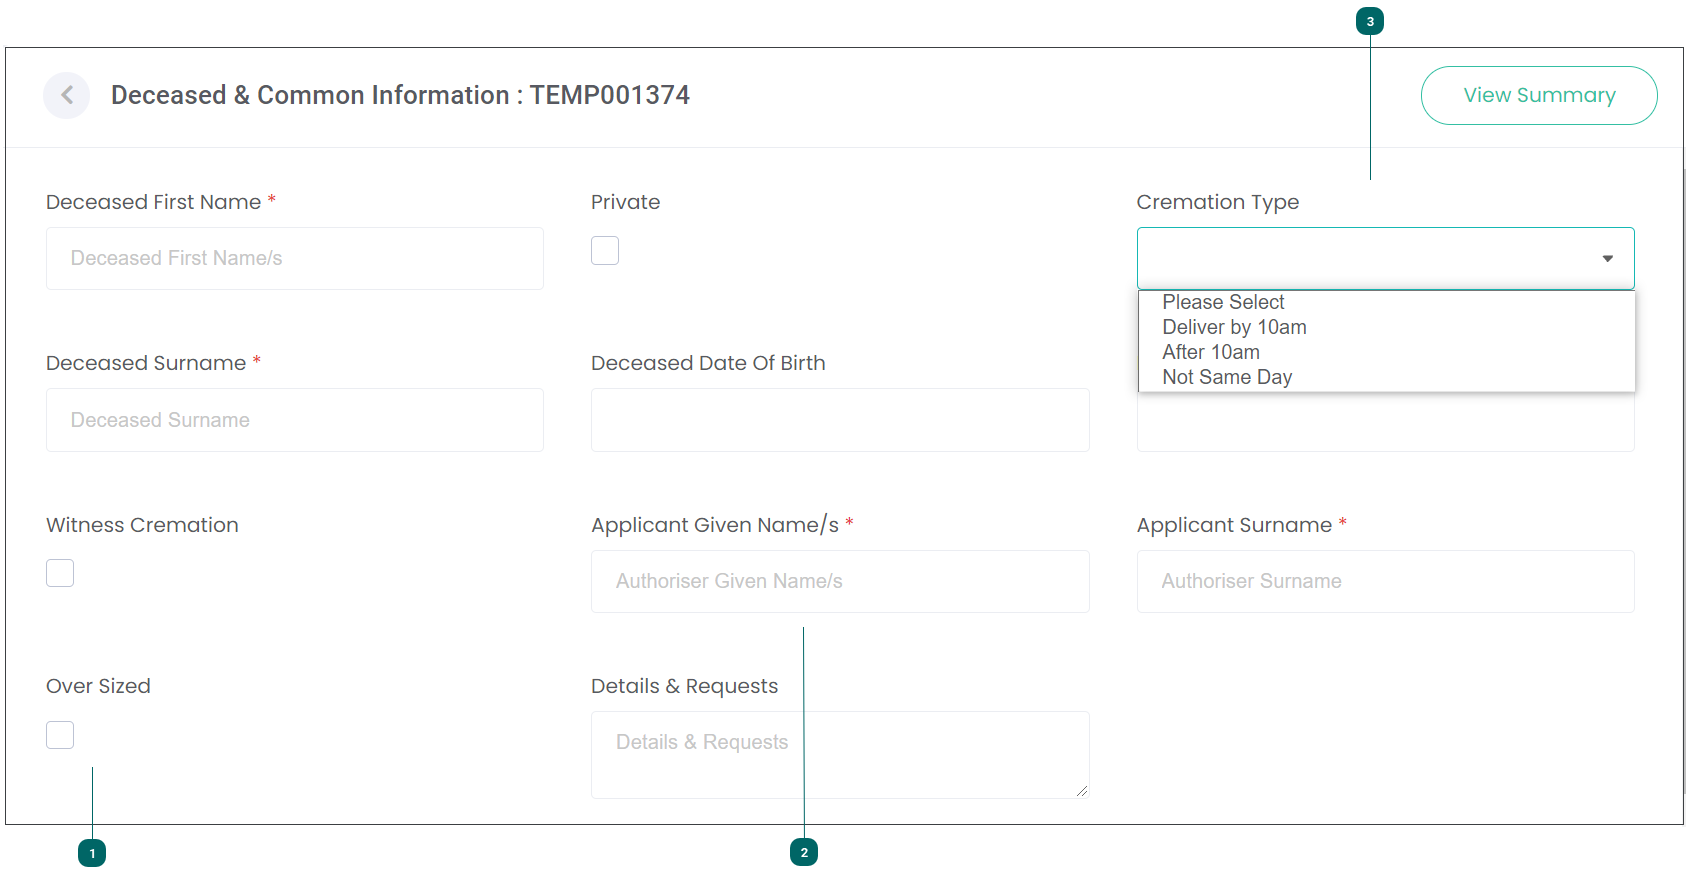Focus the Applicant Given Name/s field
The width and height of the screenshot is (1689, 878).
coord(840,581)
